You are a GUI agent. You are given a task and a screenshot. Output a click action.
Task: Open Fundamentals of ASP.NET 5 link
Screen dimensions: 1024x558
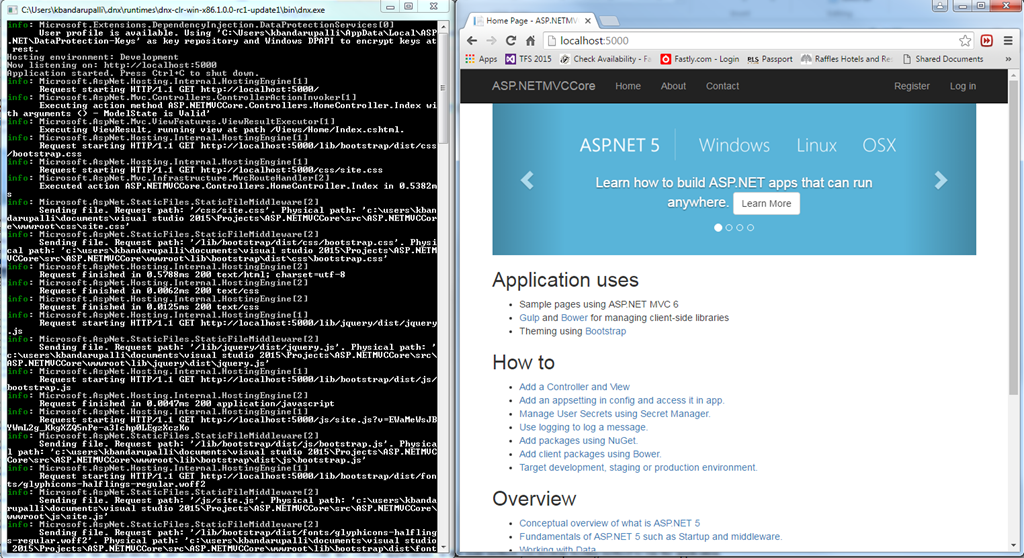(650, 536)
